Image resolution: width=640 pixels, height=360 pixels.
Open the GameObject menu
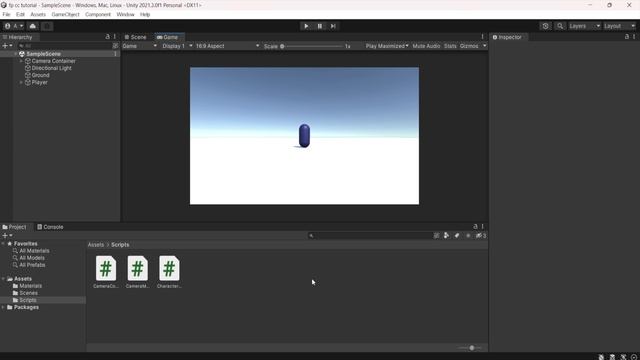pos(65,14)
